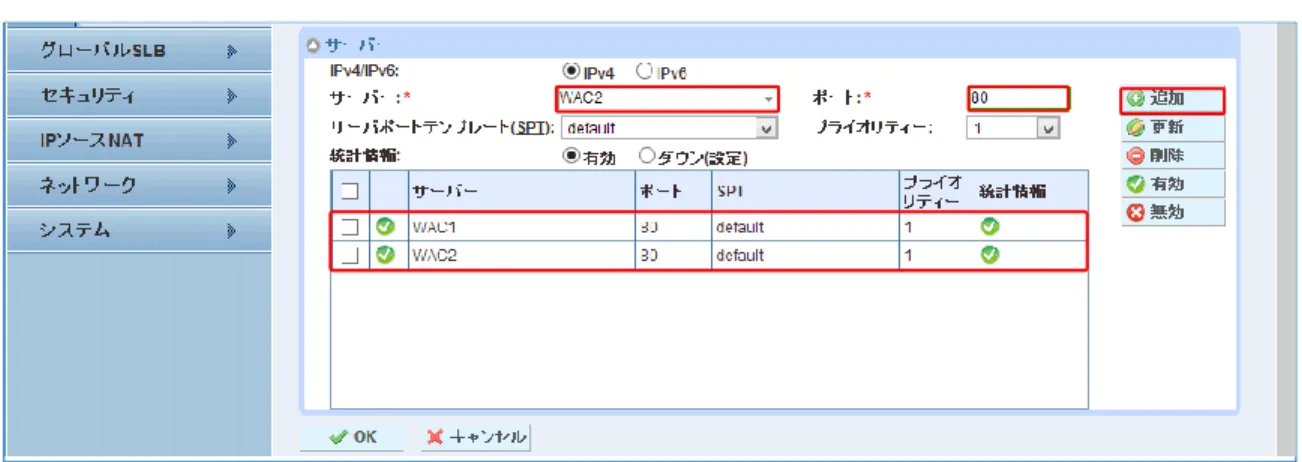The height and width of the screenshot is (462, 1302).
Task: Open the server dropdown showing WAC2
Action: 666,99
